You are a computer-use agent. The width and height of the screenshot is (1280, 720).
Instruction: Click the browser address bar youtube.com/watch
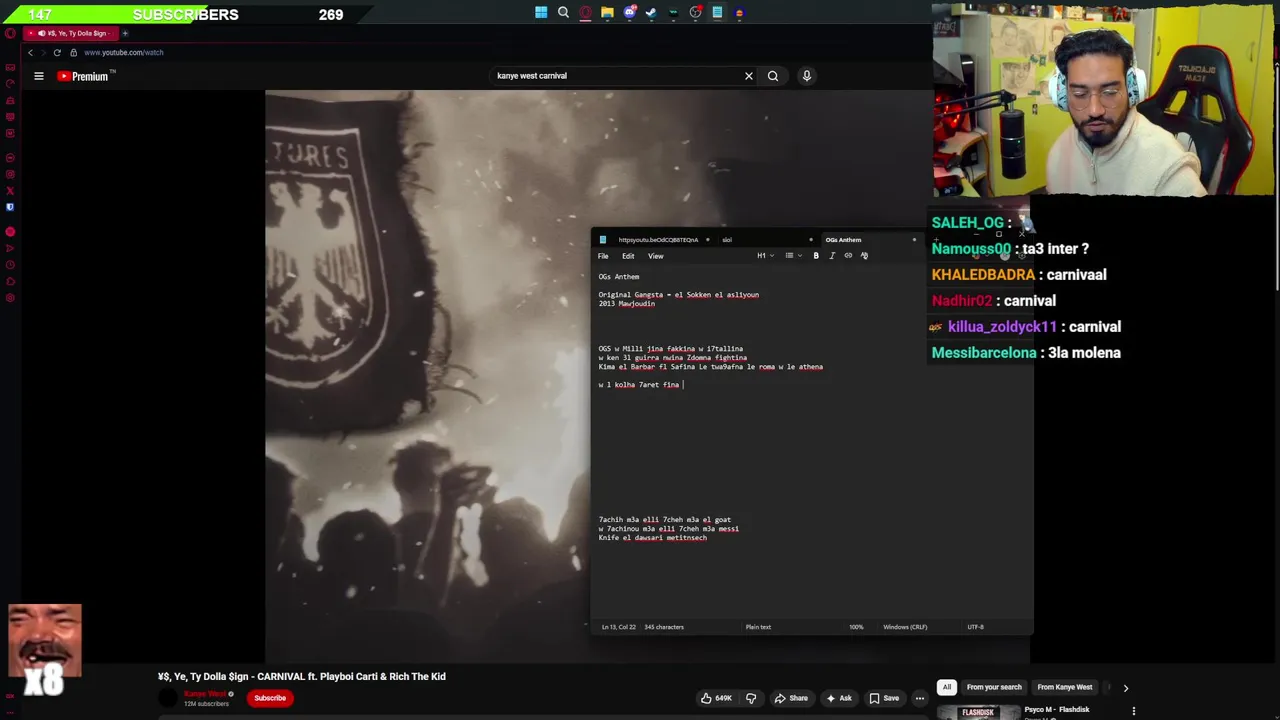(123, 52)
